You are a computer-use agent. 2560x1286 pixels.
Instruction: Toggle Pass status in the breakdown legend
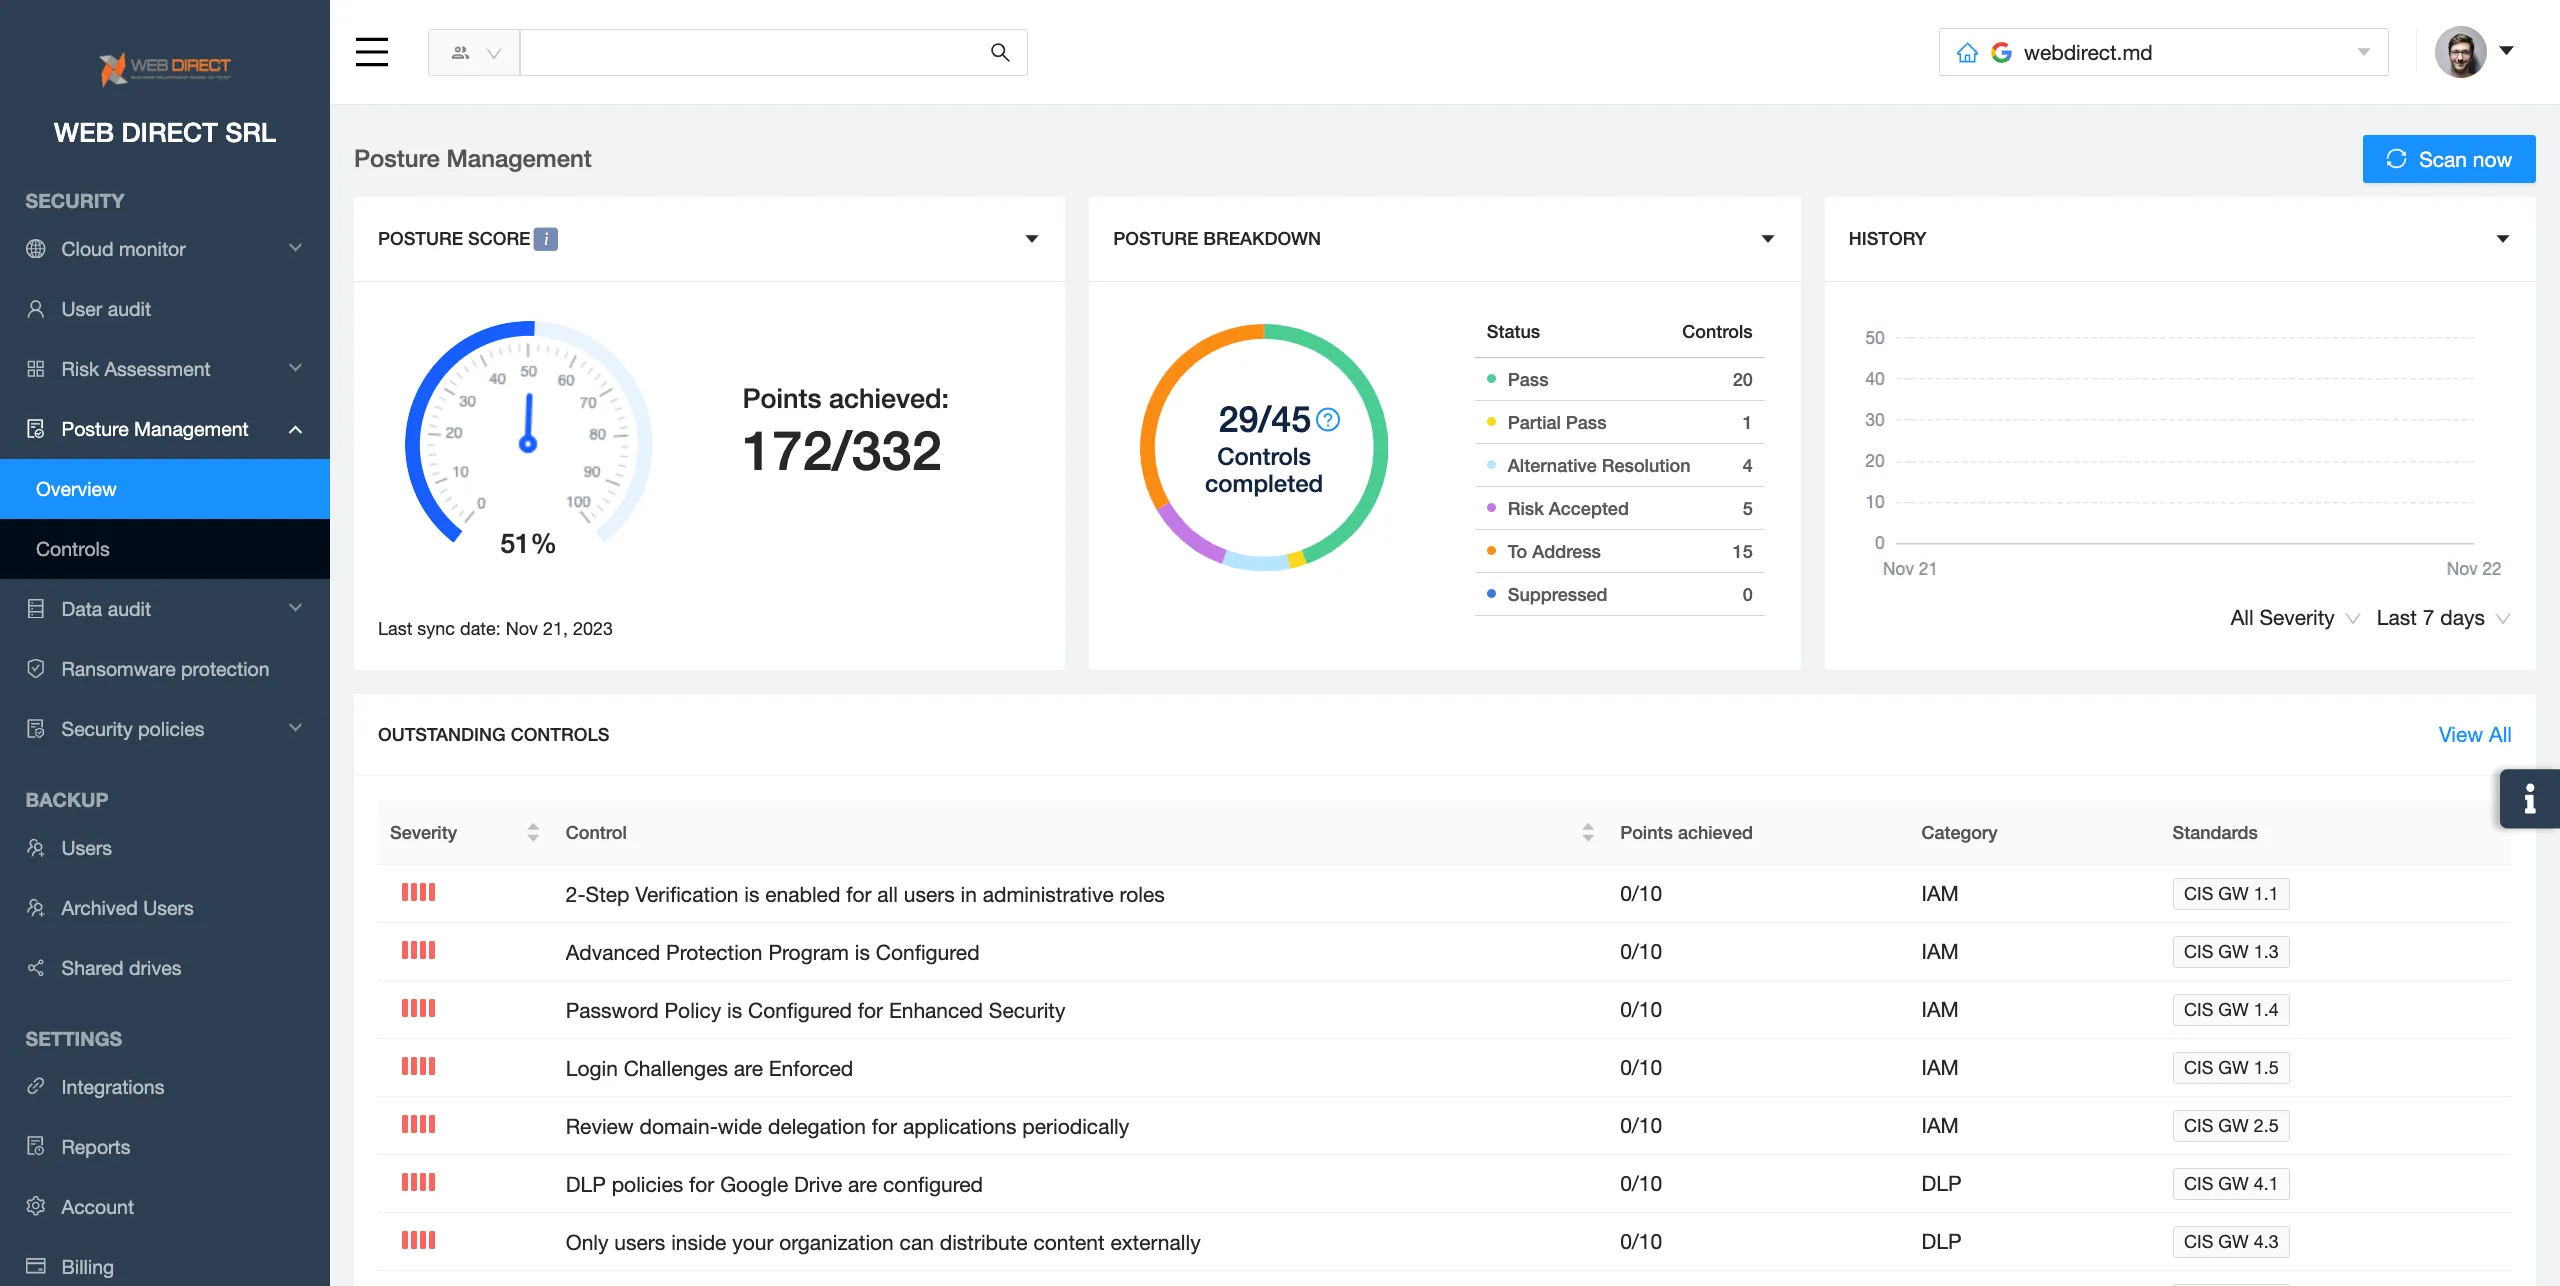(1526, 379)
